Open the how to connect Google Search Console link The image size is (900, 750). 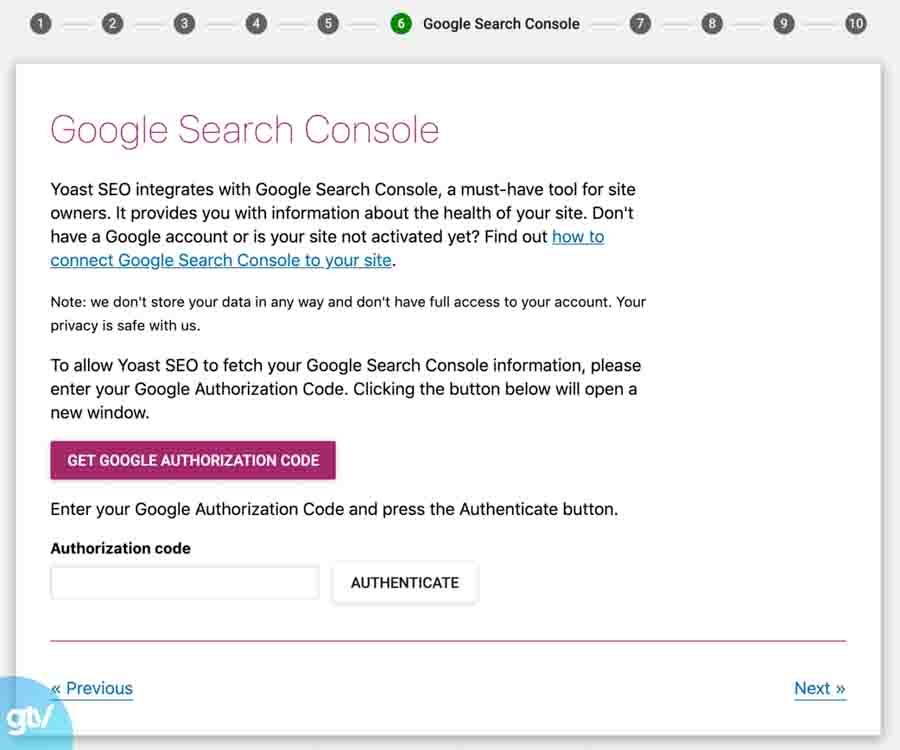coord(220,260)
